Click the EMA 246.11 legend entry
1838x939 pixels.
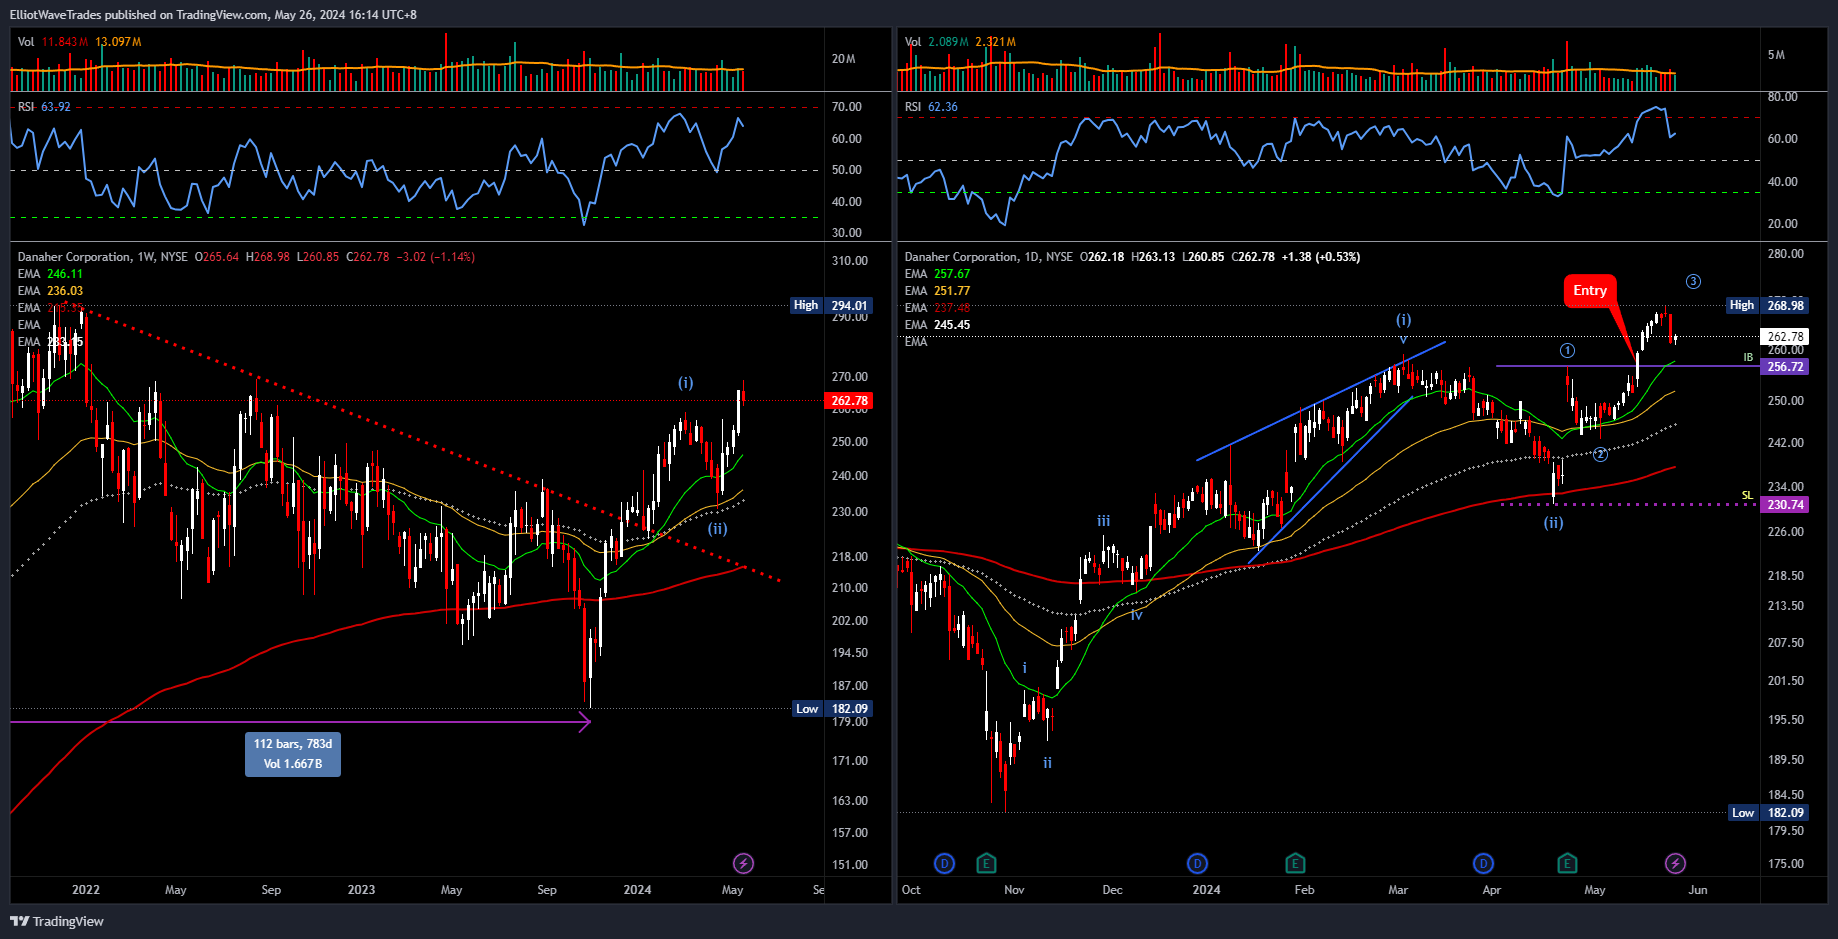point(50,274)
